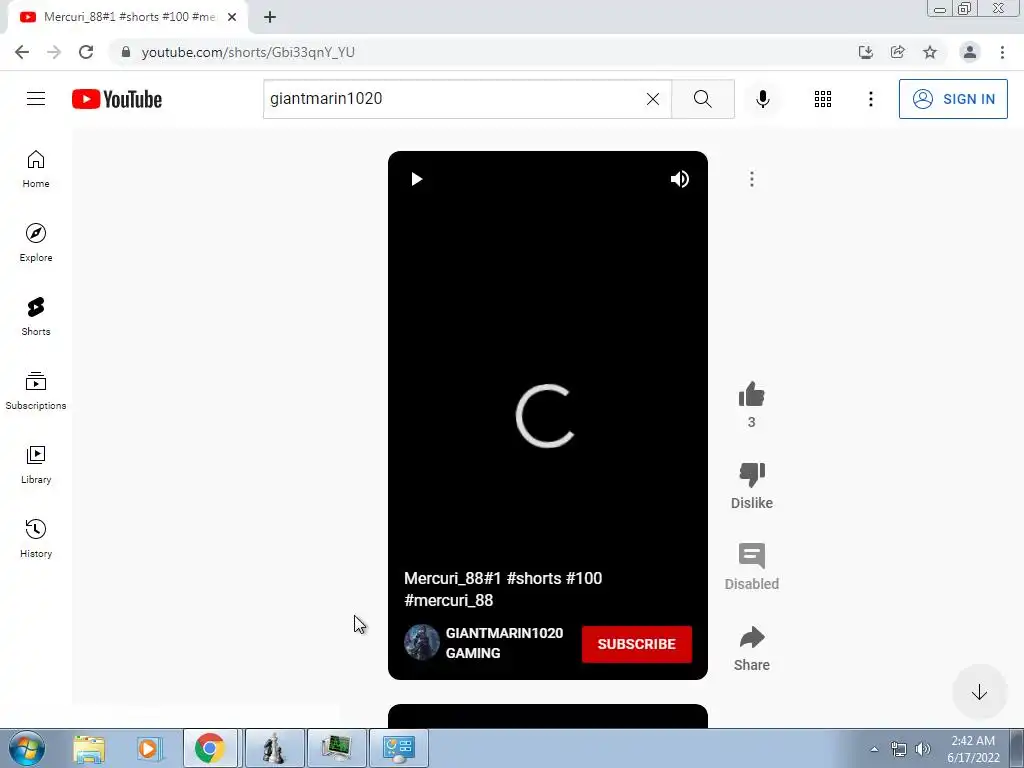This screenshot has width=1024, height=768.
Task: Open GIANTMARIN1020 GAMING channel avatar
Action: pos(421,643)
